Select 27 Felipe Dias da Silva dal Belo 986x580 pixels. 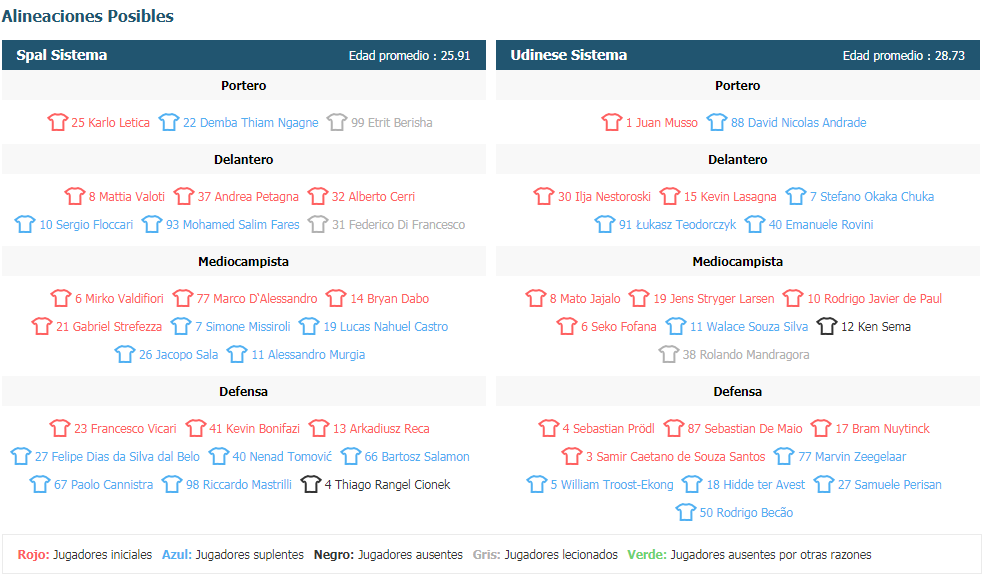pos(117,457)
